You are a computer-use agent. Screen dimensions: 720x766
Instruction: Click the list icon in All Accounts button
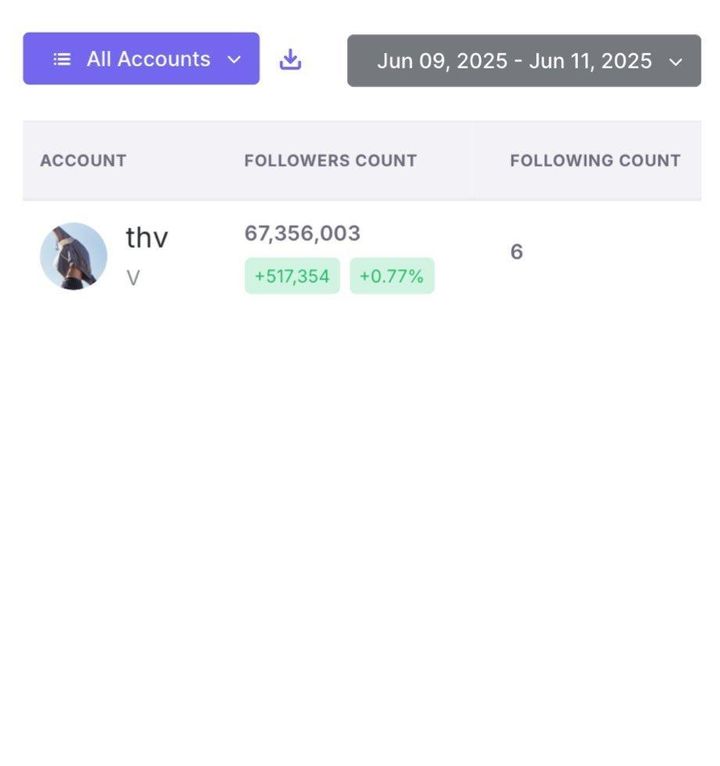(x=62, y=60)
